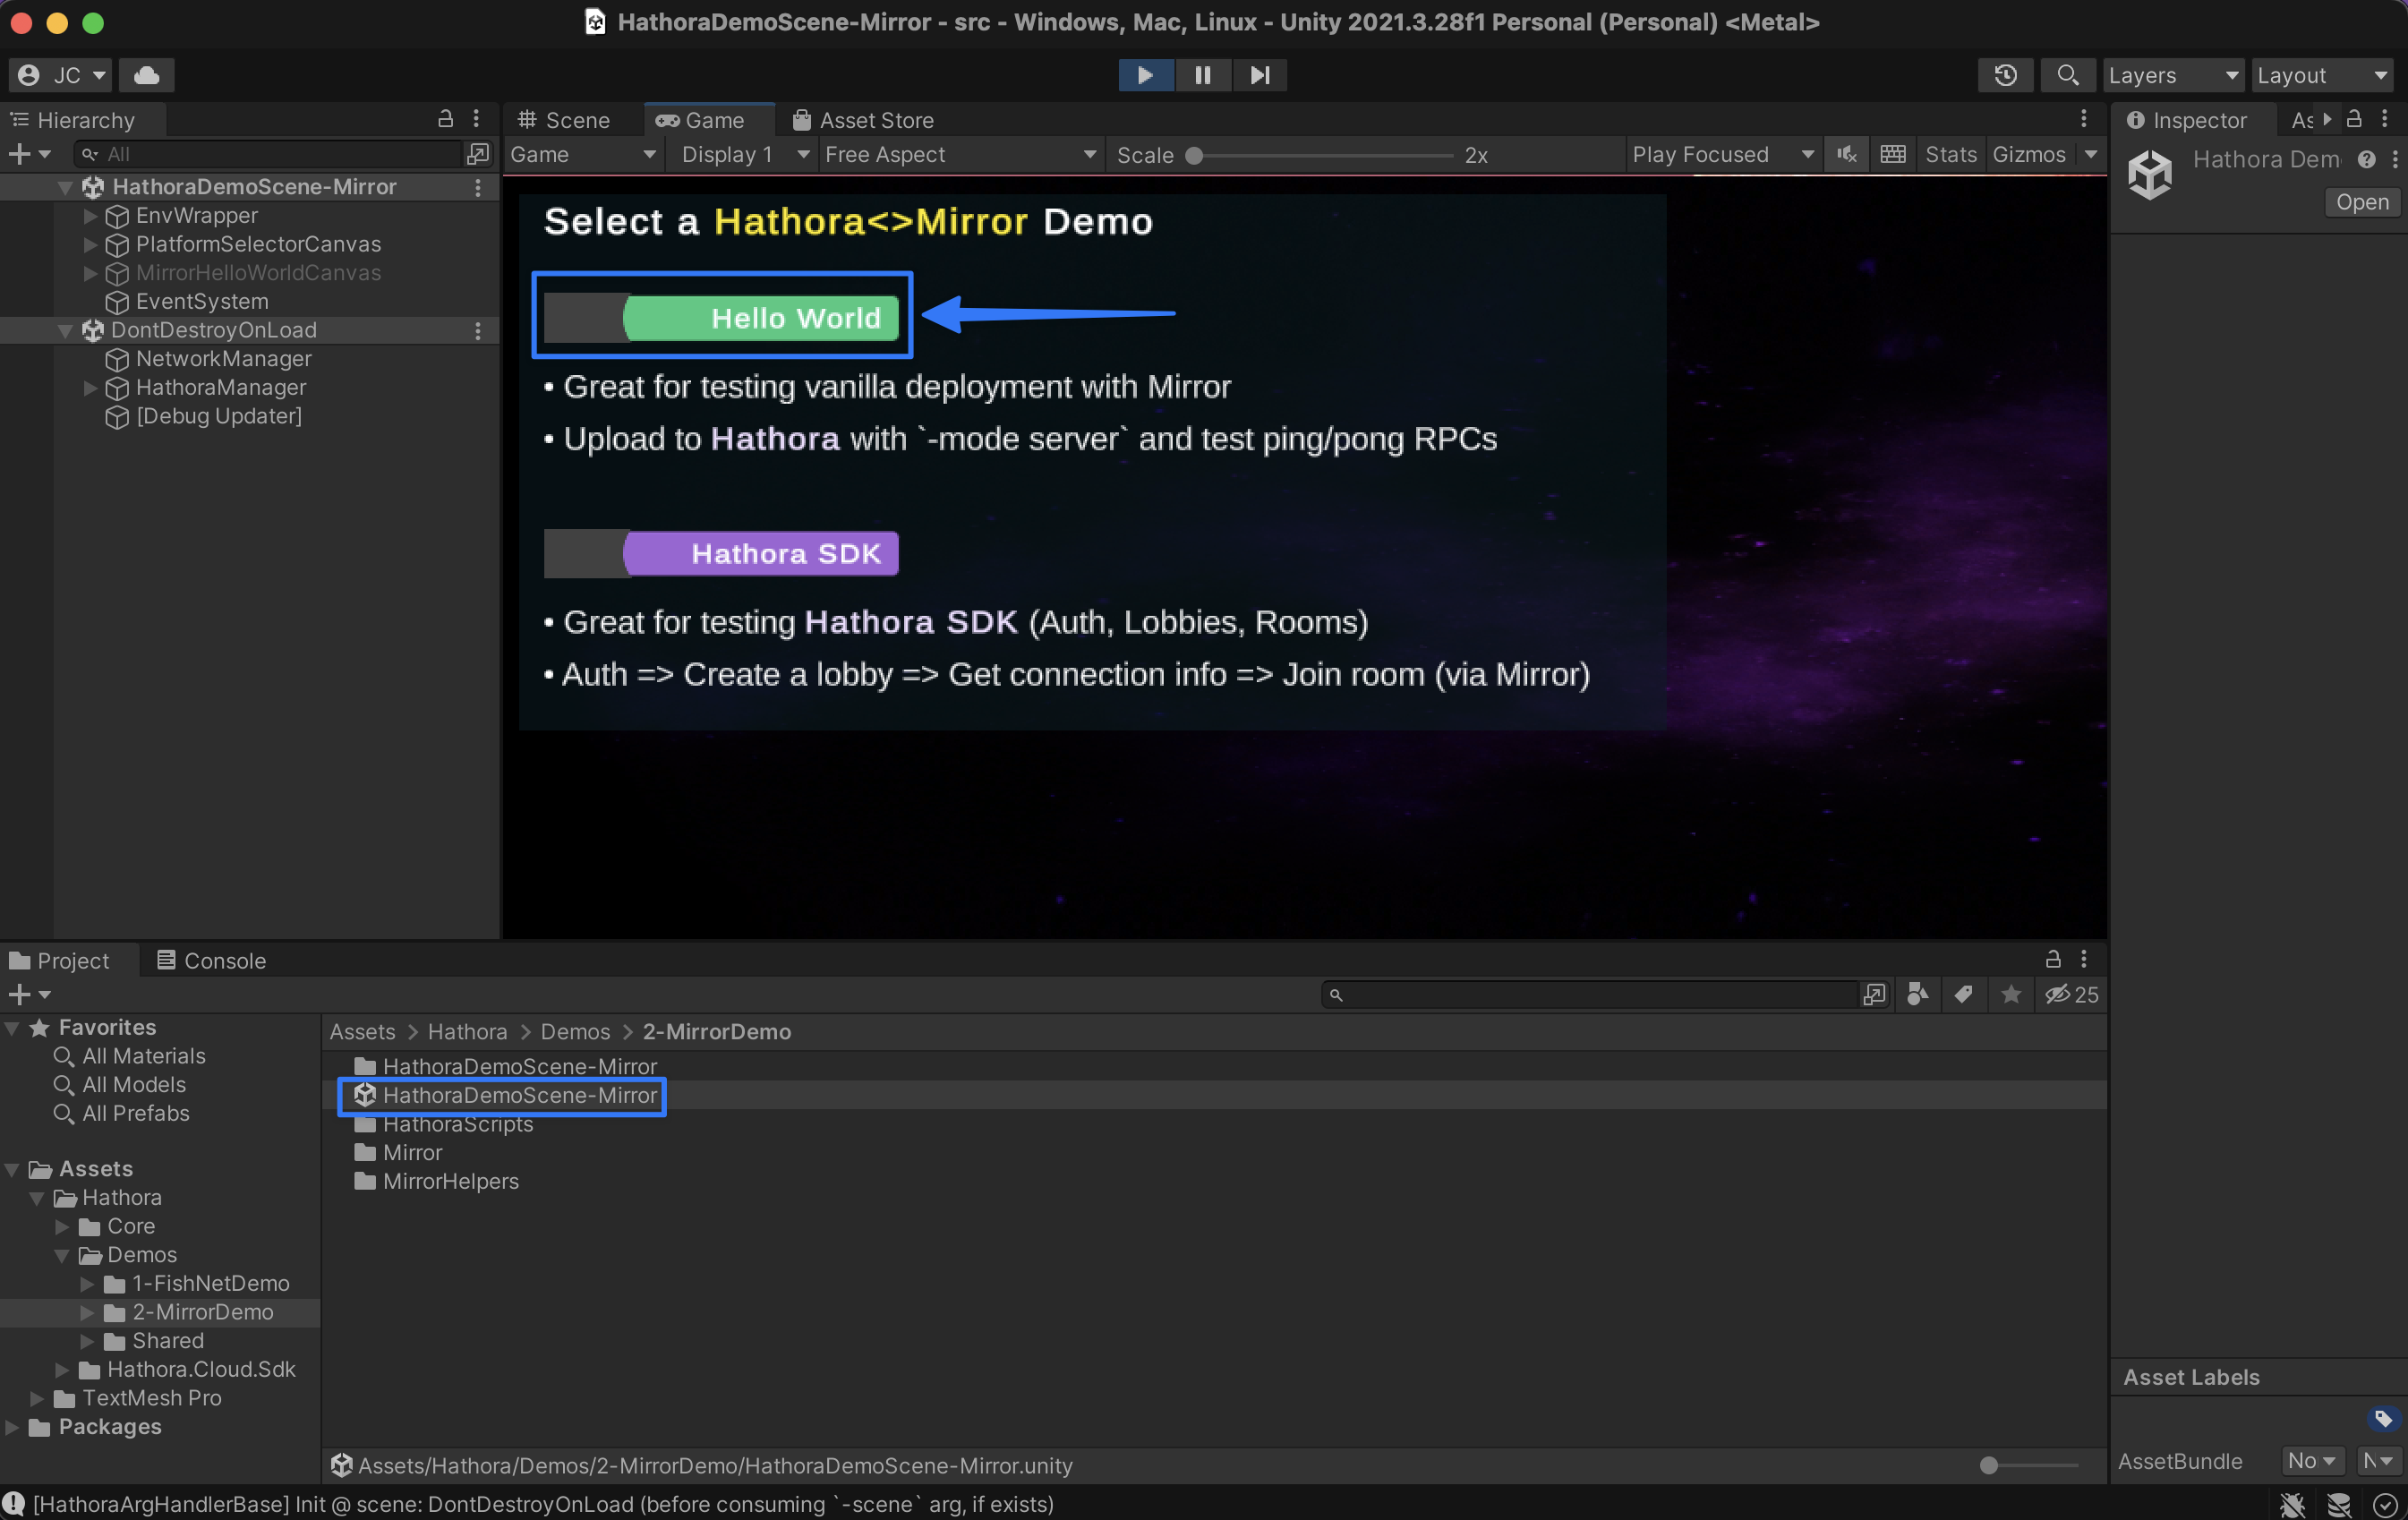Open the Free Aspect dropdown
Image resolution: width=2408 pixels, height=1520 pixels.
(960, 155)
